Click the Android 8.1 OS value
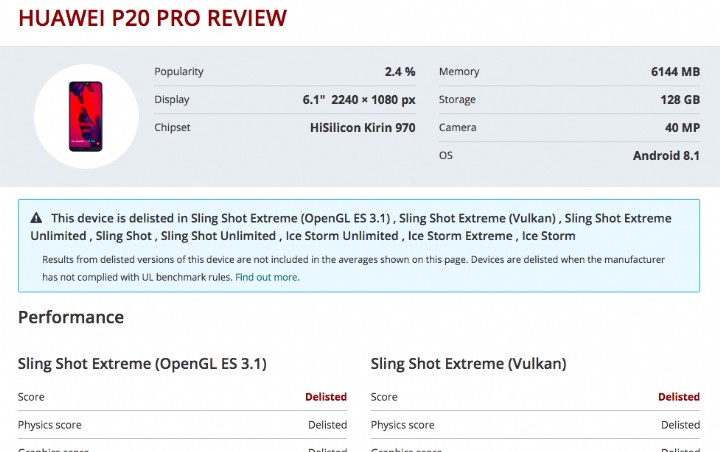 click(x=666, y=156)
